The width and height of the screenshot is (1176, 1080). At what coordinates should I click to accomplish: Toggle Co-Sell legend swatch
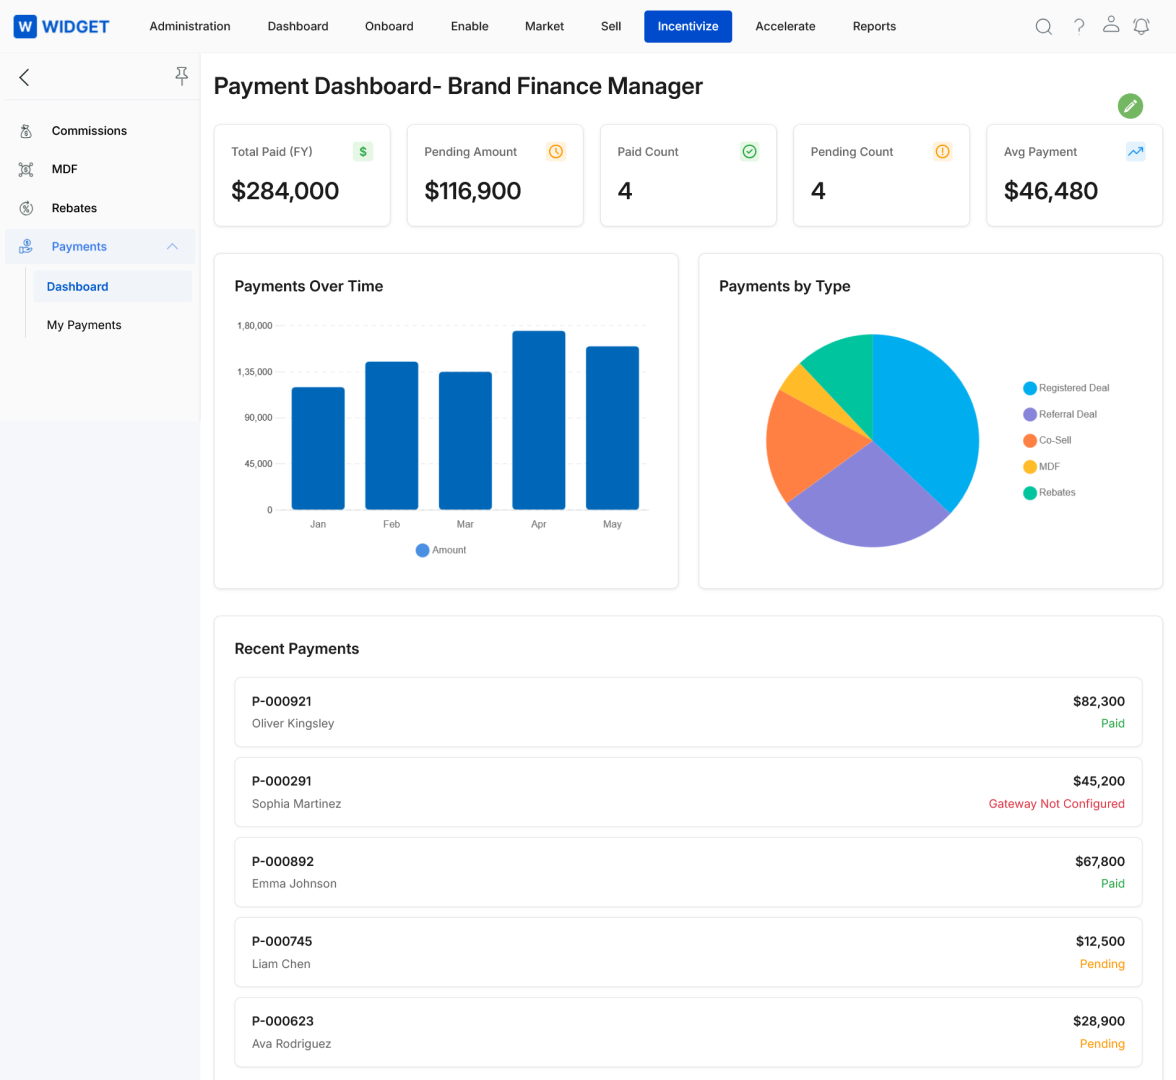tap(1030, 440)
